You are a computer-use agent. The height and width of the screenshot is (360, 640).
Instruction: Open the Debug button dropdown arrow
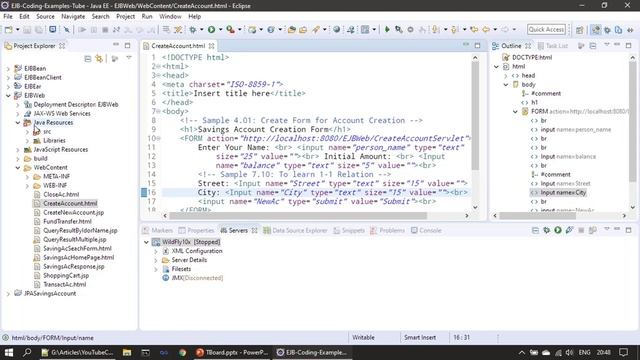pos(201,29)
